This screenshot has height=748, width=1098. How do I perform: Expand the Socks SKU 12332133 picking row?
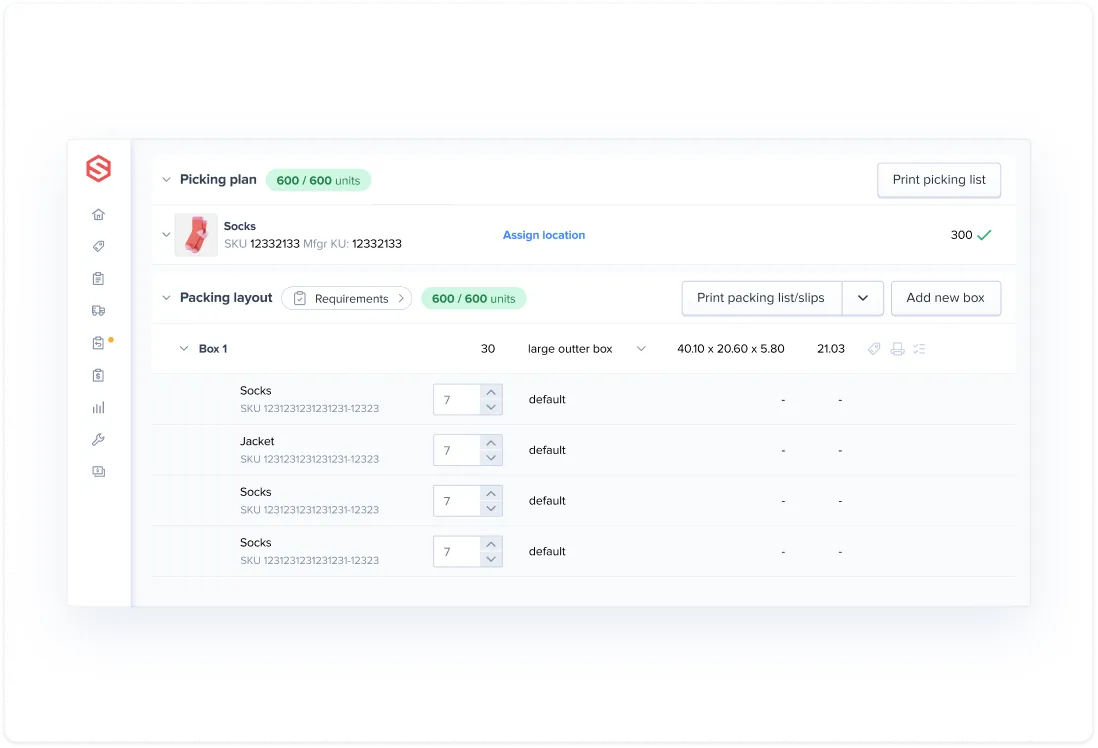(x=166, y=235)
